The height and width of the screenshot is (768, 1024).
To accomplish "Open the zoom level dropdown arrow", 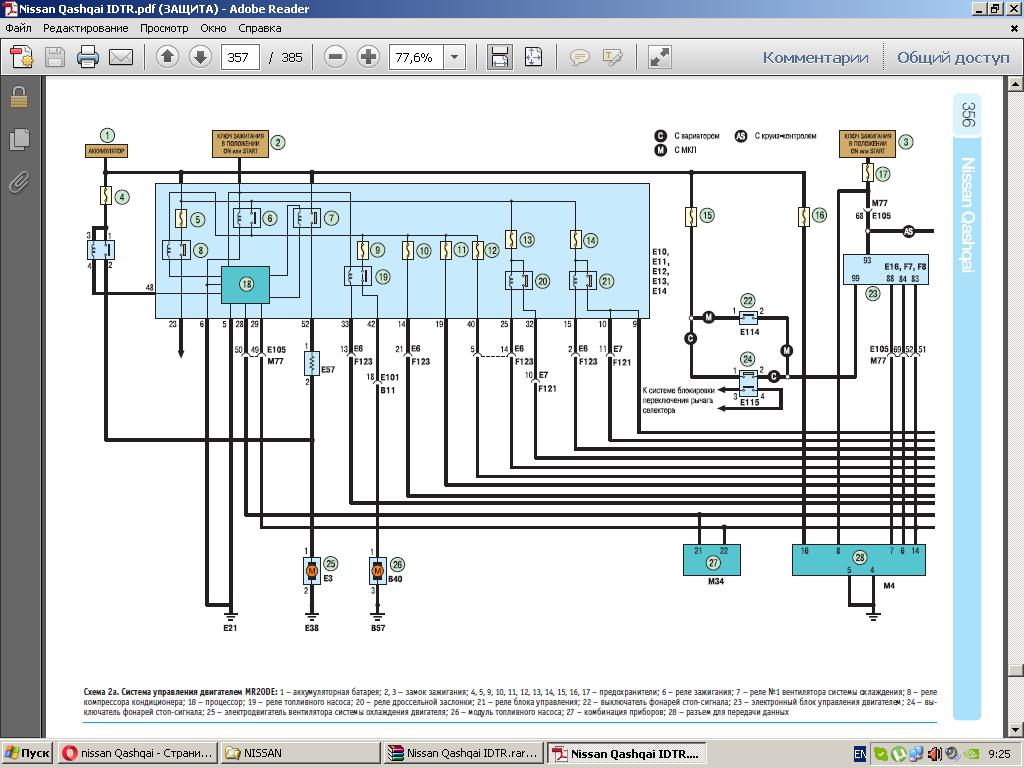I will 455,57.
